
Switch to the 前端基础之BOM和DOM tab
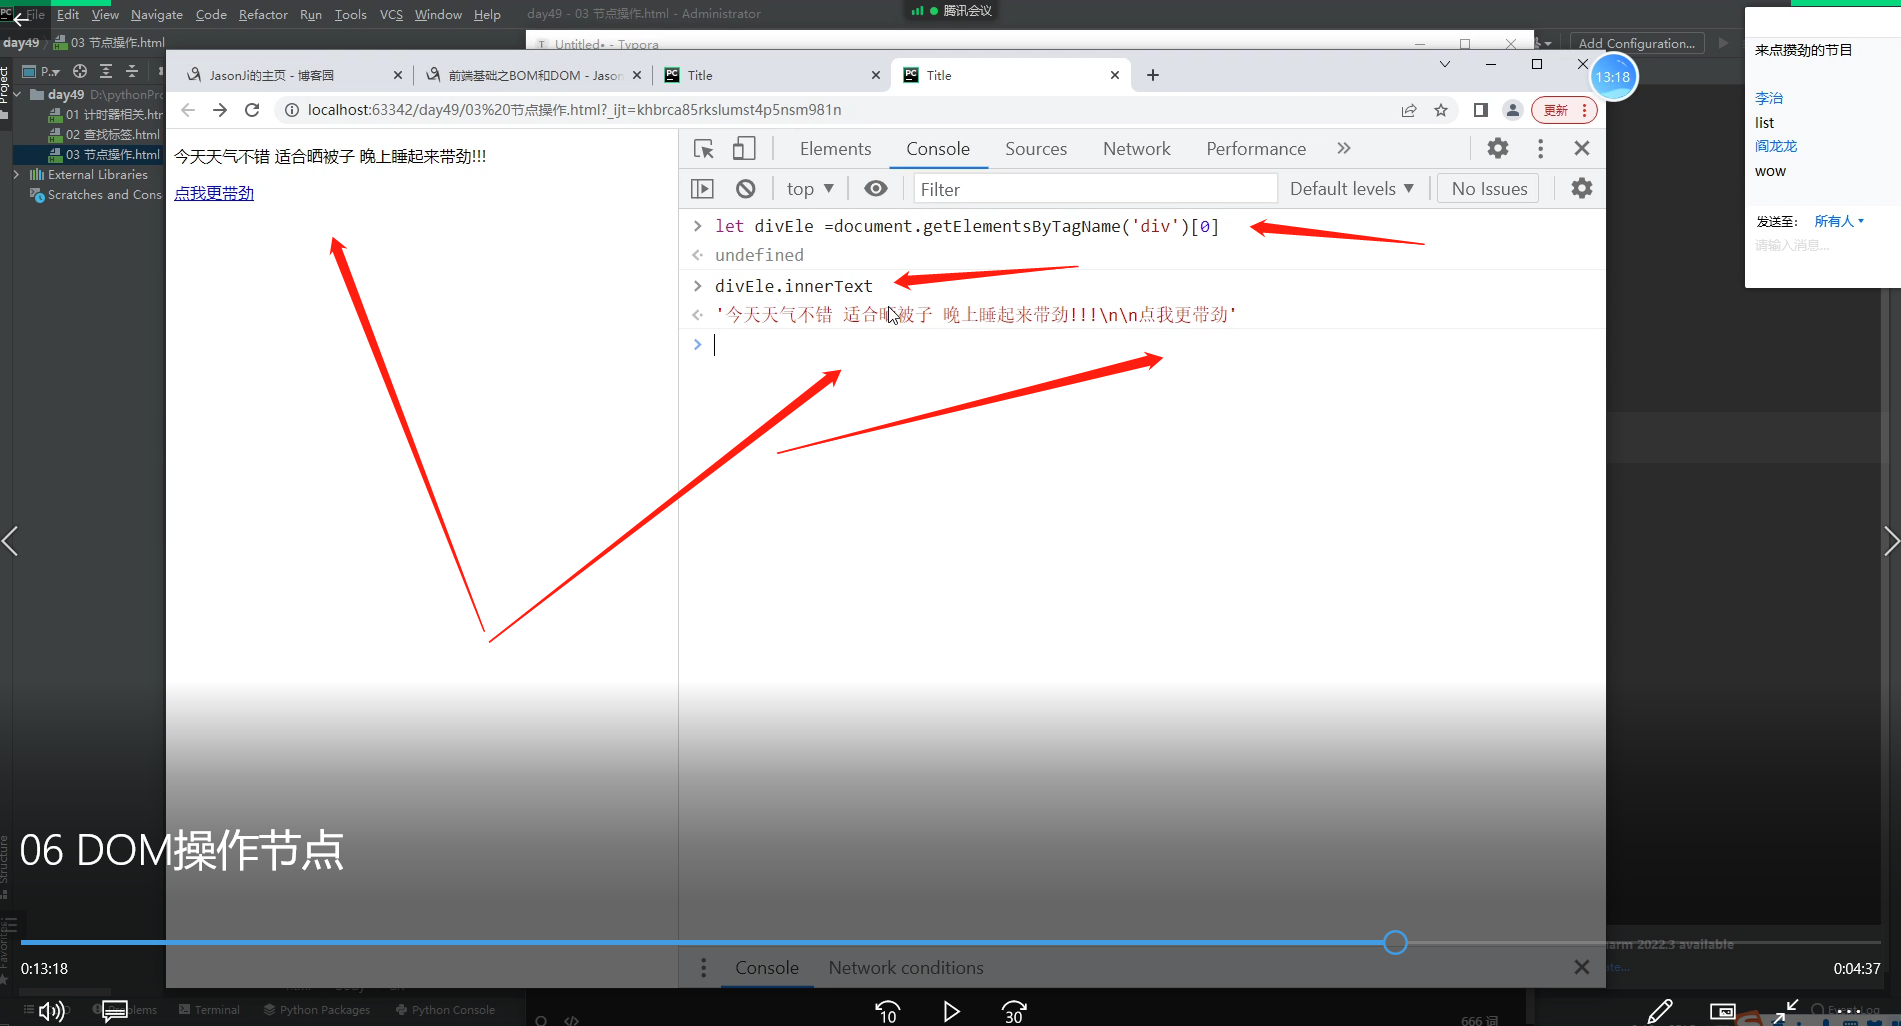point(534,75)
